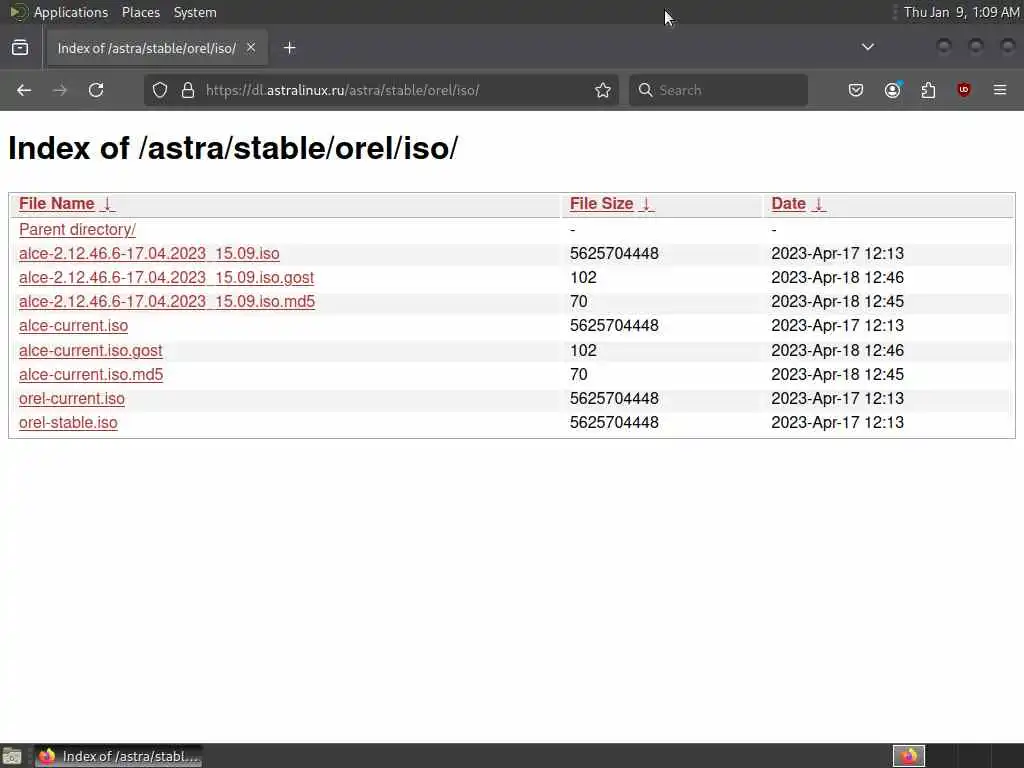This screenshot has height=768, width=1024.
Task: Click the date of orel-current.iso
Action: click(837, 399)
